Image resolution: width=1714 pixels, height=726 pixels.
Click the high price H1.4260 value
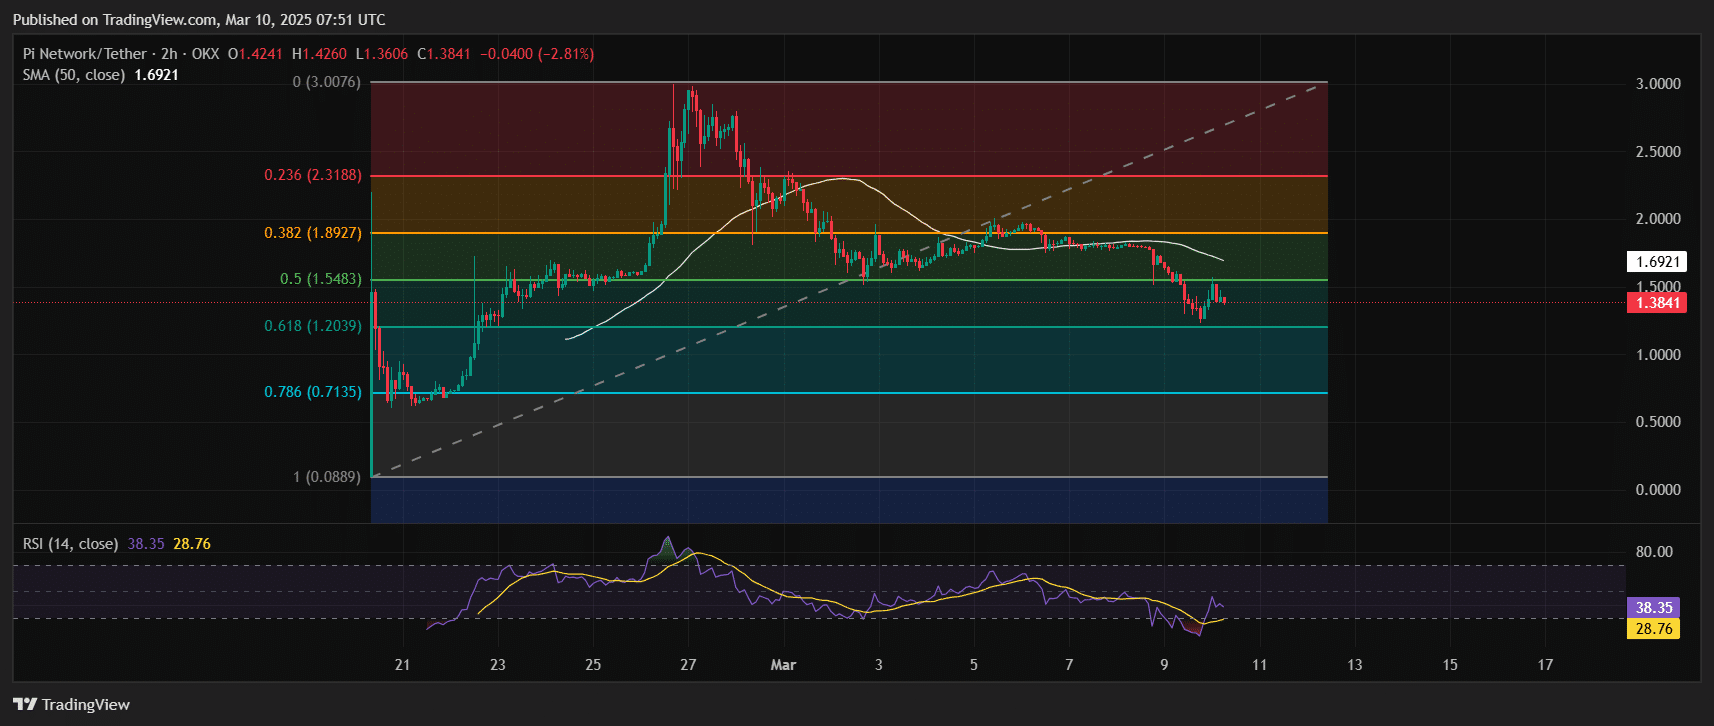[319, 54]
